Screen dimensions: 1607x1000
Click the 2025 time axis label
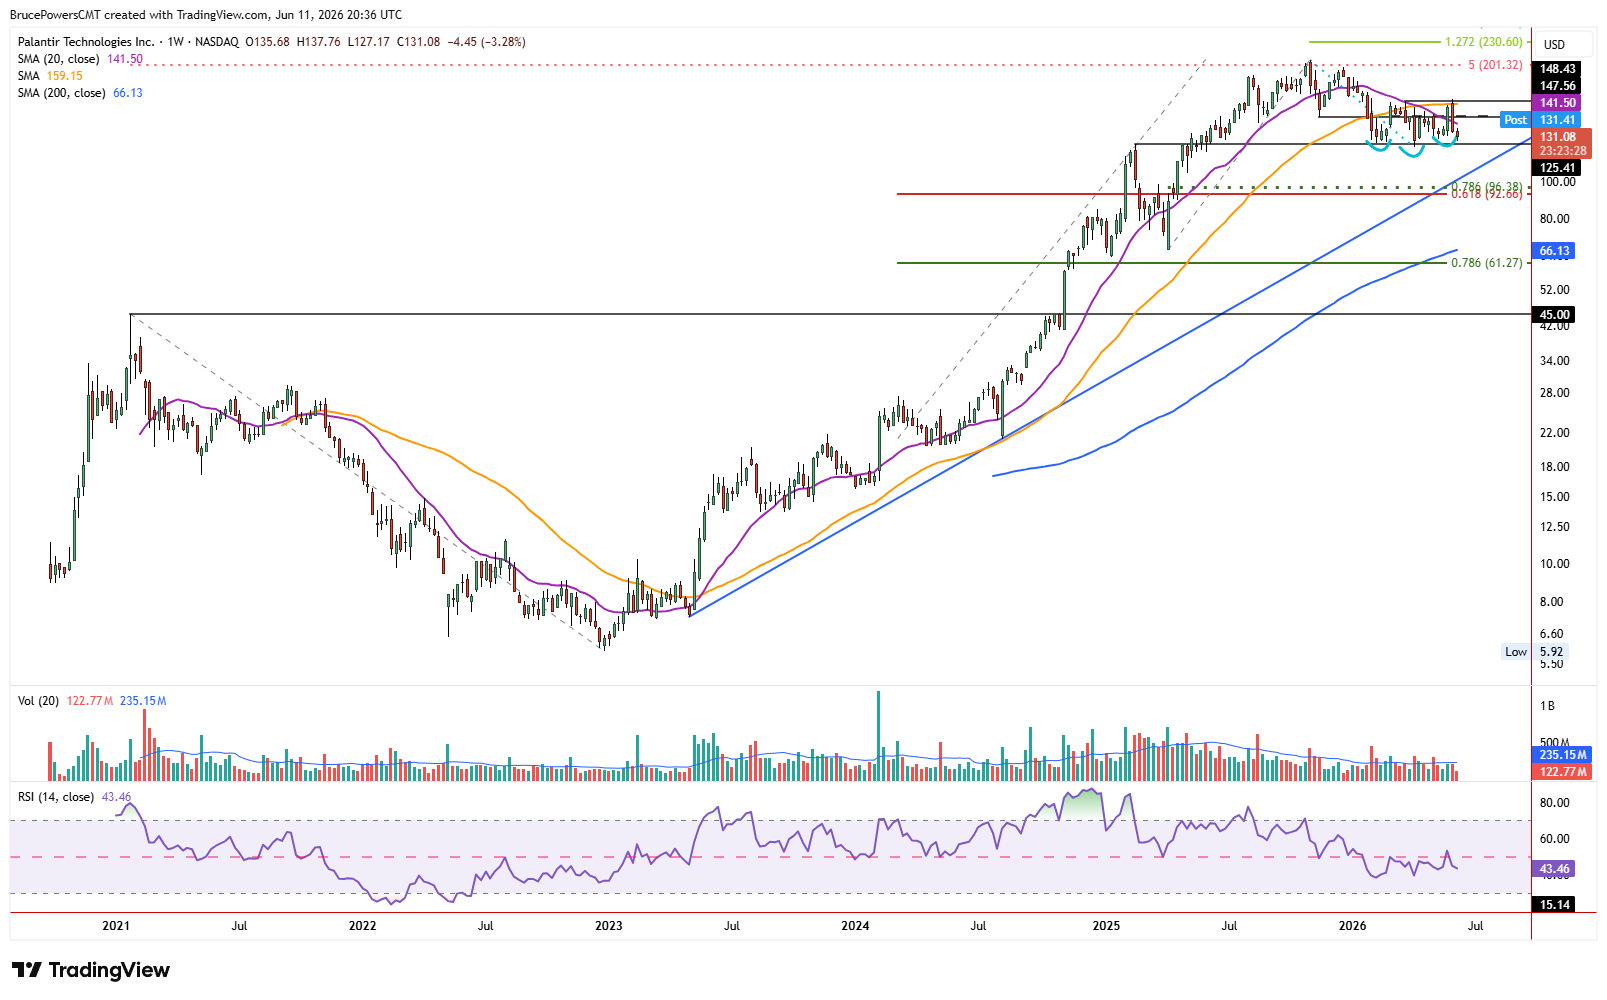[x=1106, y=926]
